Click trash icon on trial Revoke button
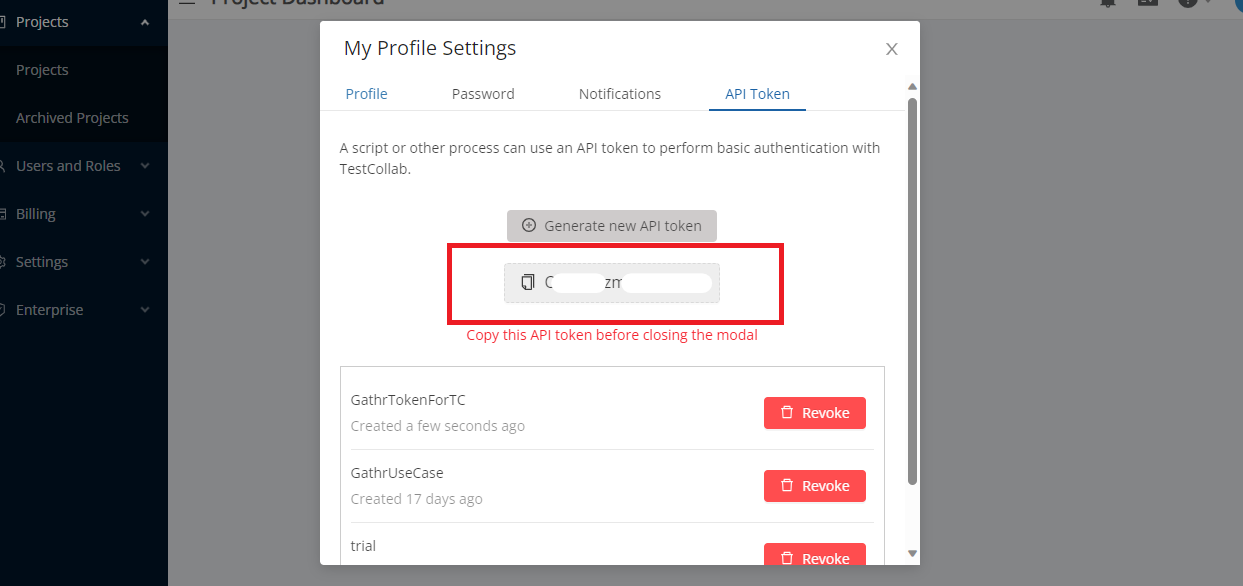This screenshot has height=586, width=1243. pyautogui.click(x=787, y=558)
